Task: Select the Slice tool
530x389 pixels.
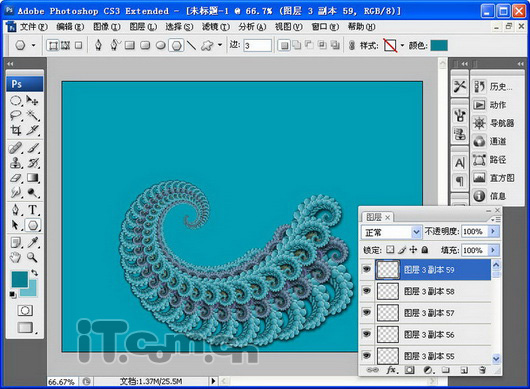Action: (33, 130)
